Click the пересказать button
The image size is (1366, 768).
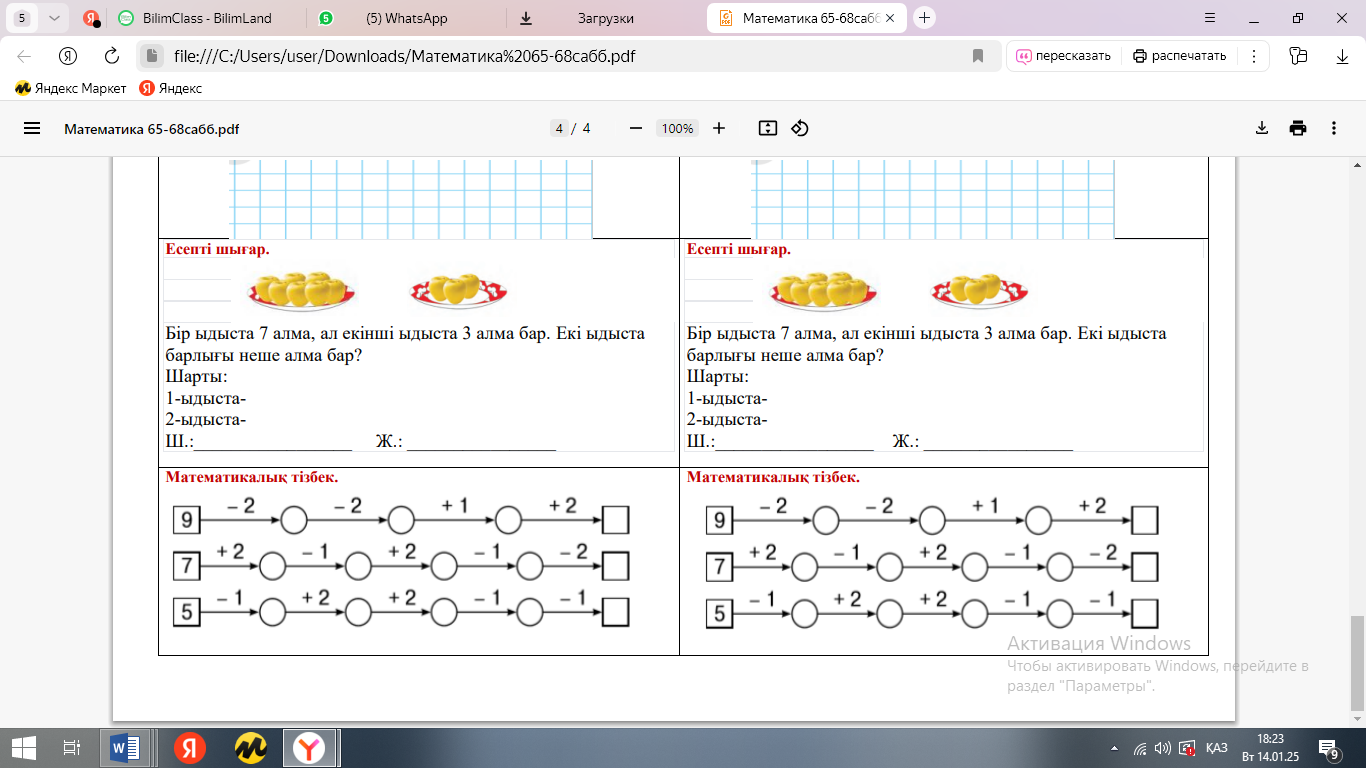pos(1063,56)
